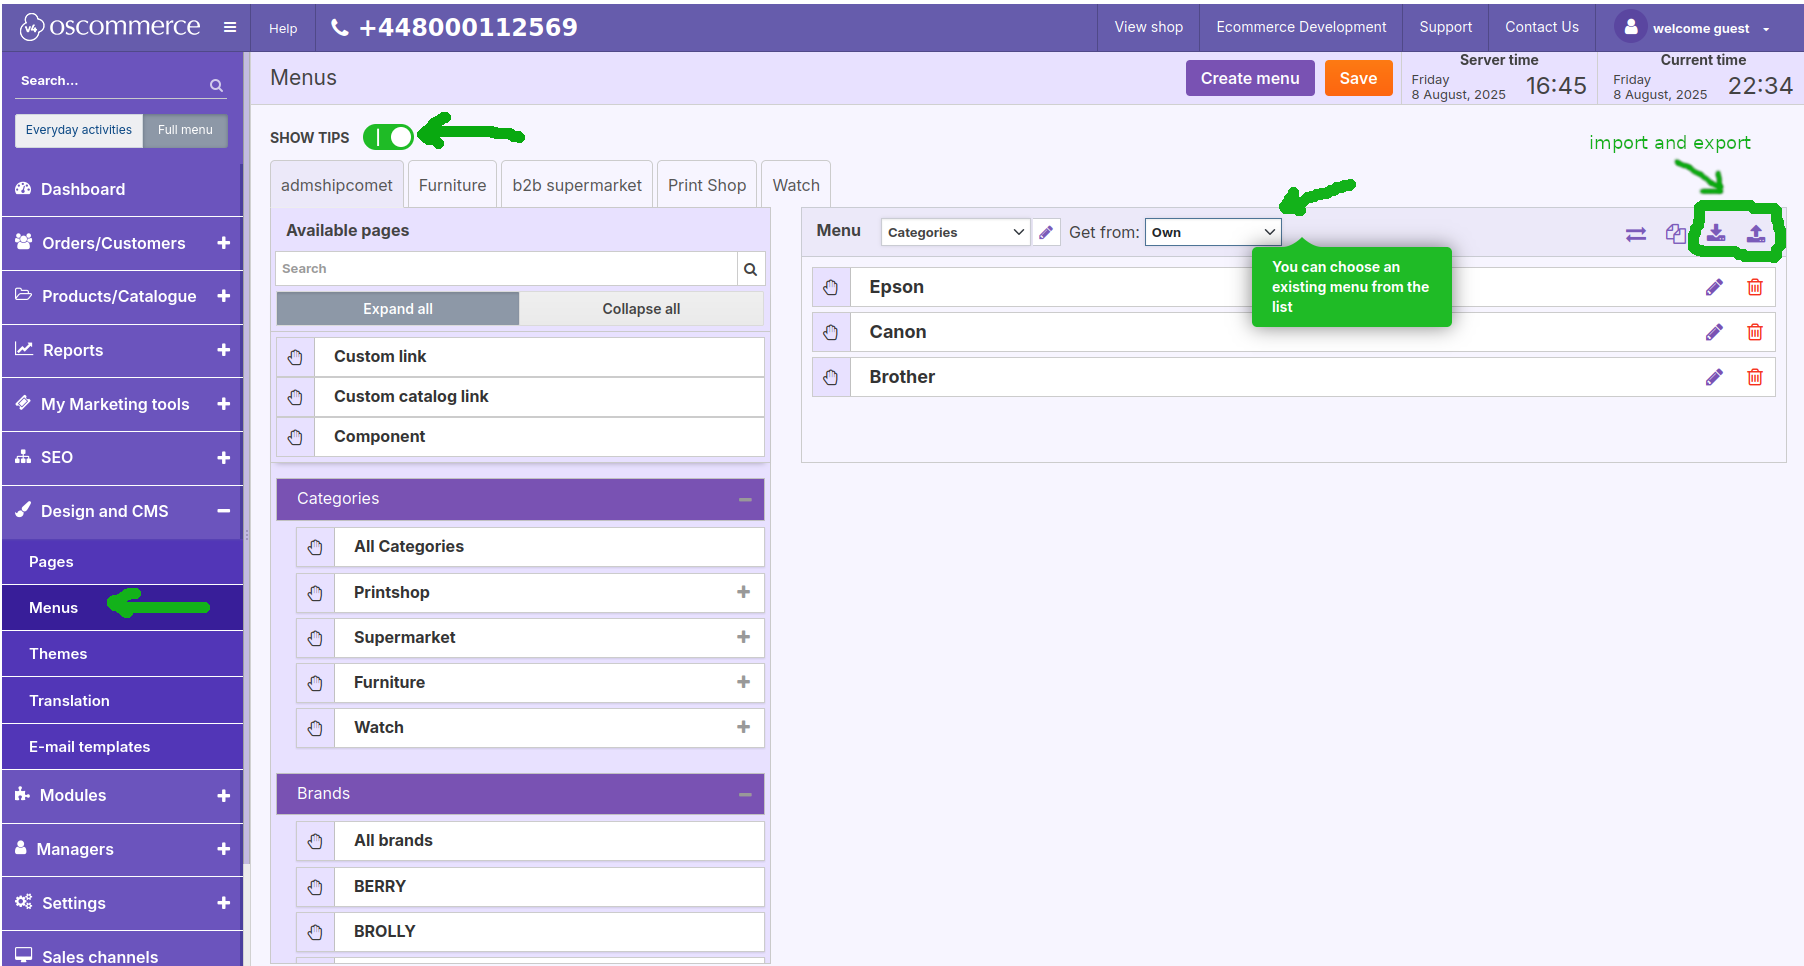
Task: Click the drag handle icon of Canon row
Action: click(x=831, y=332)
